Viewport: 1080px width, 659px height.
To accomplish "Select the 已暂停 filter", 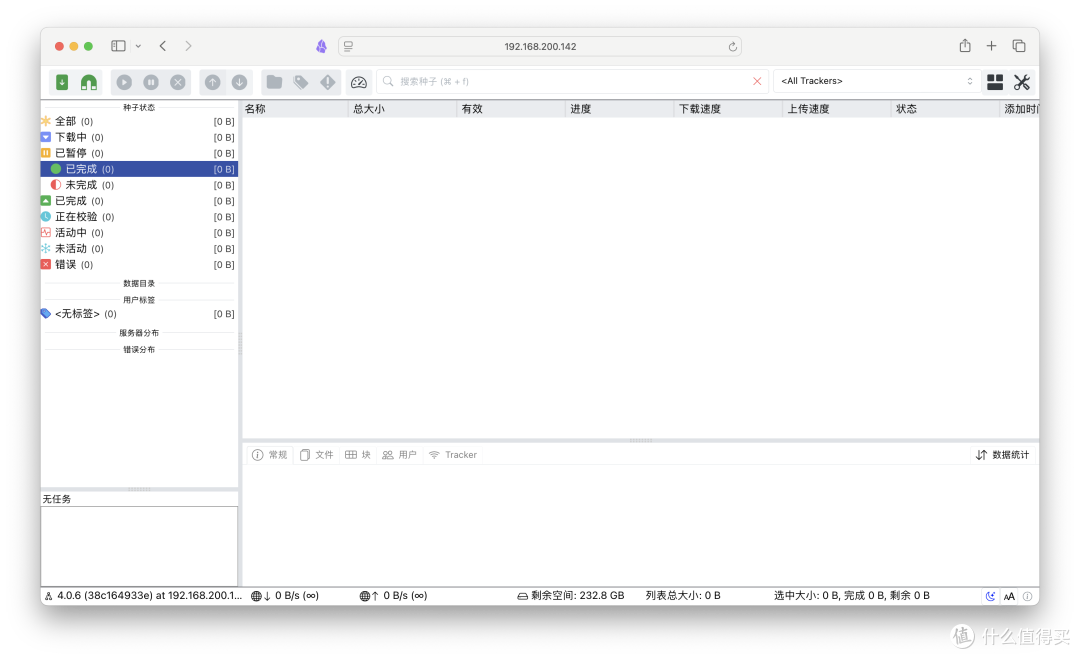I will point(138,153).
